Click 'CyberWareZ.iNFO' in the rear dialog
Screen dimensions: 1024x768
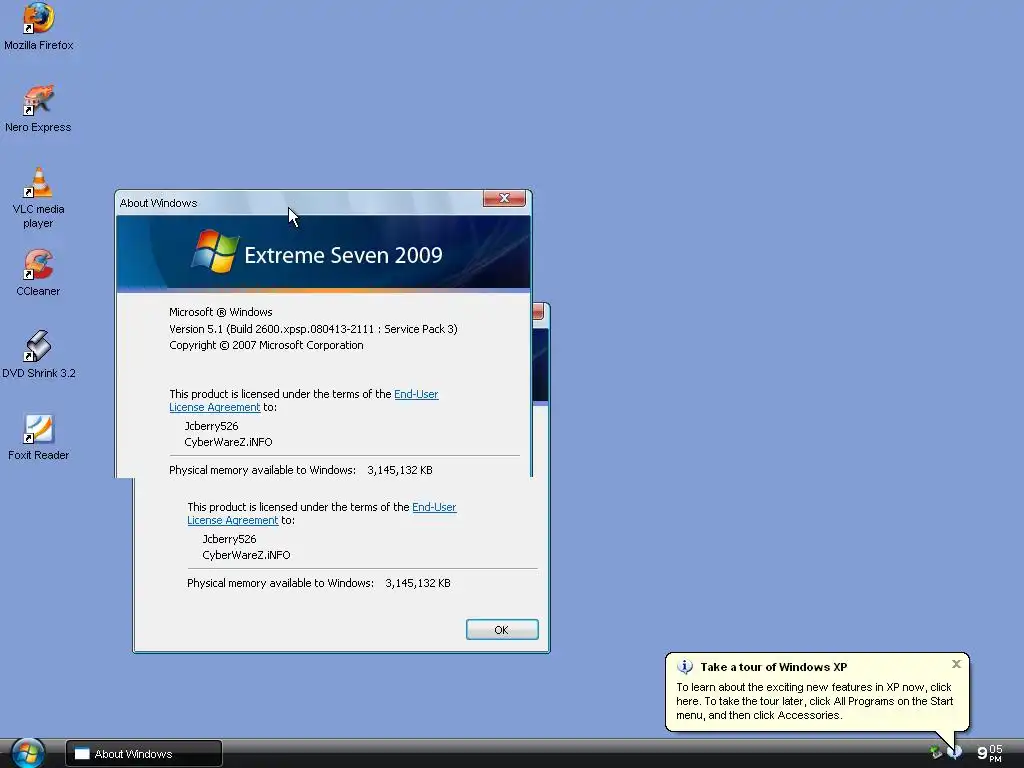[x=246, y=555]
